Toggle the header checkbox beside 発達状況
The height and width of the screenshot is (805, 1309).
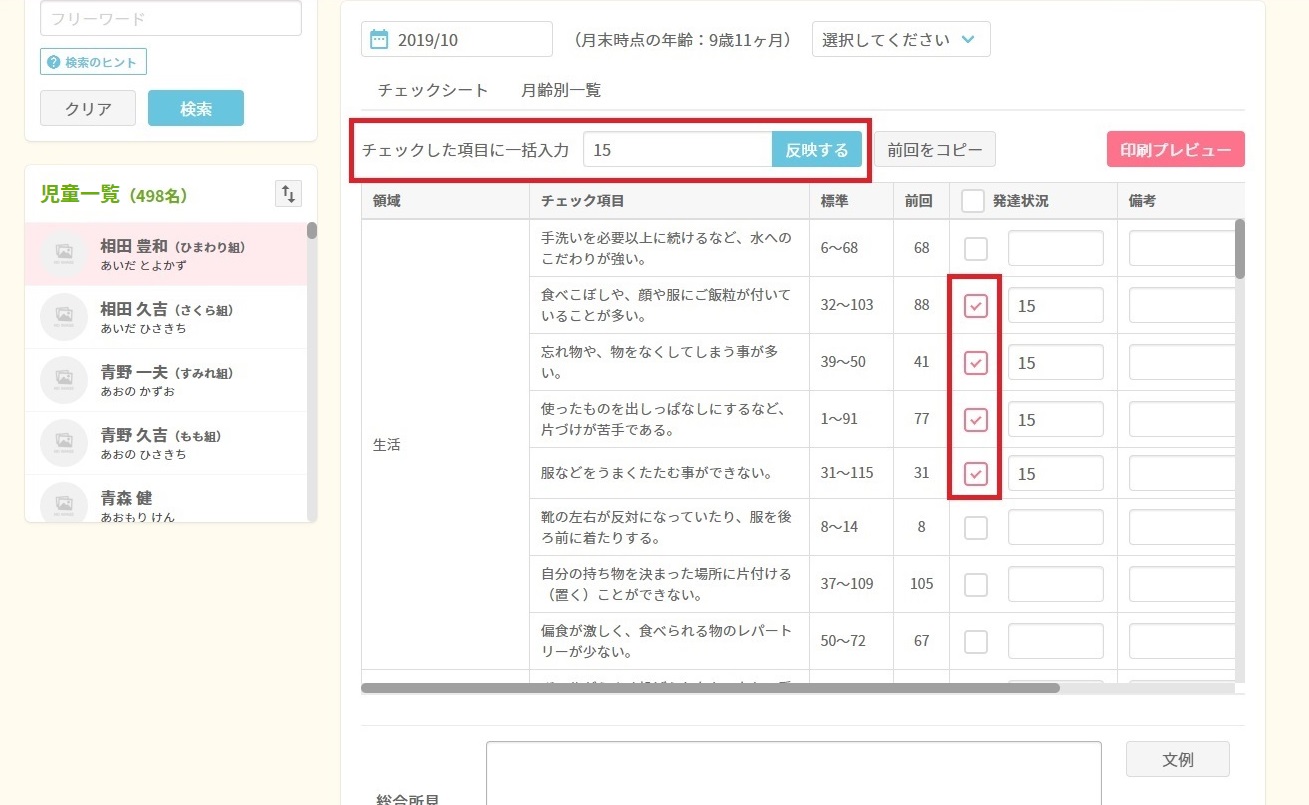tap(973, 201)
